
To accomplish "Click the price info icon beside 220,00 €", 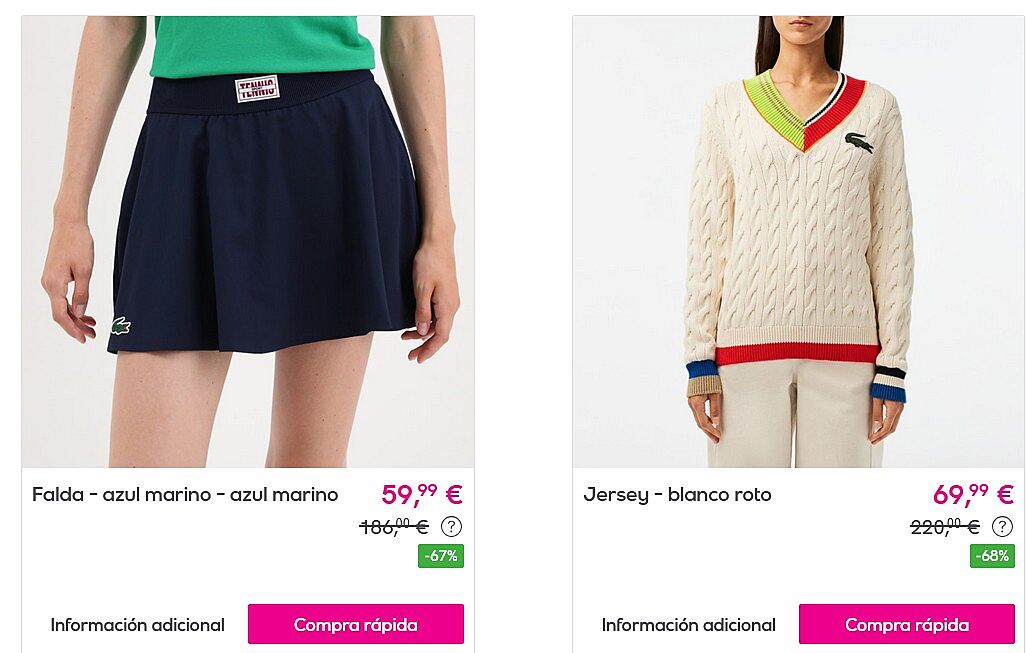I will (x=1002, y=526).
